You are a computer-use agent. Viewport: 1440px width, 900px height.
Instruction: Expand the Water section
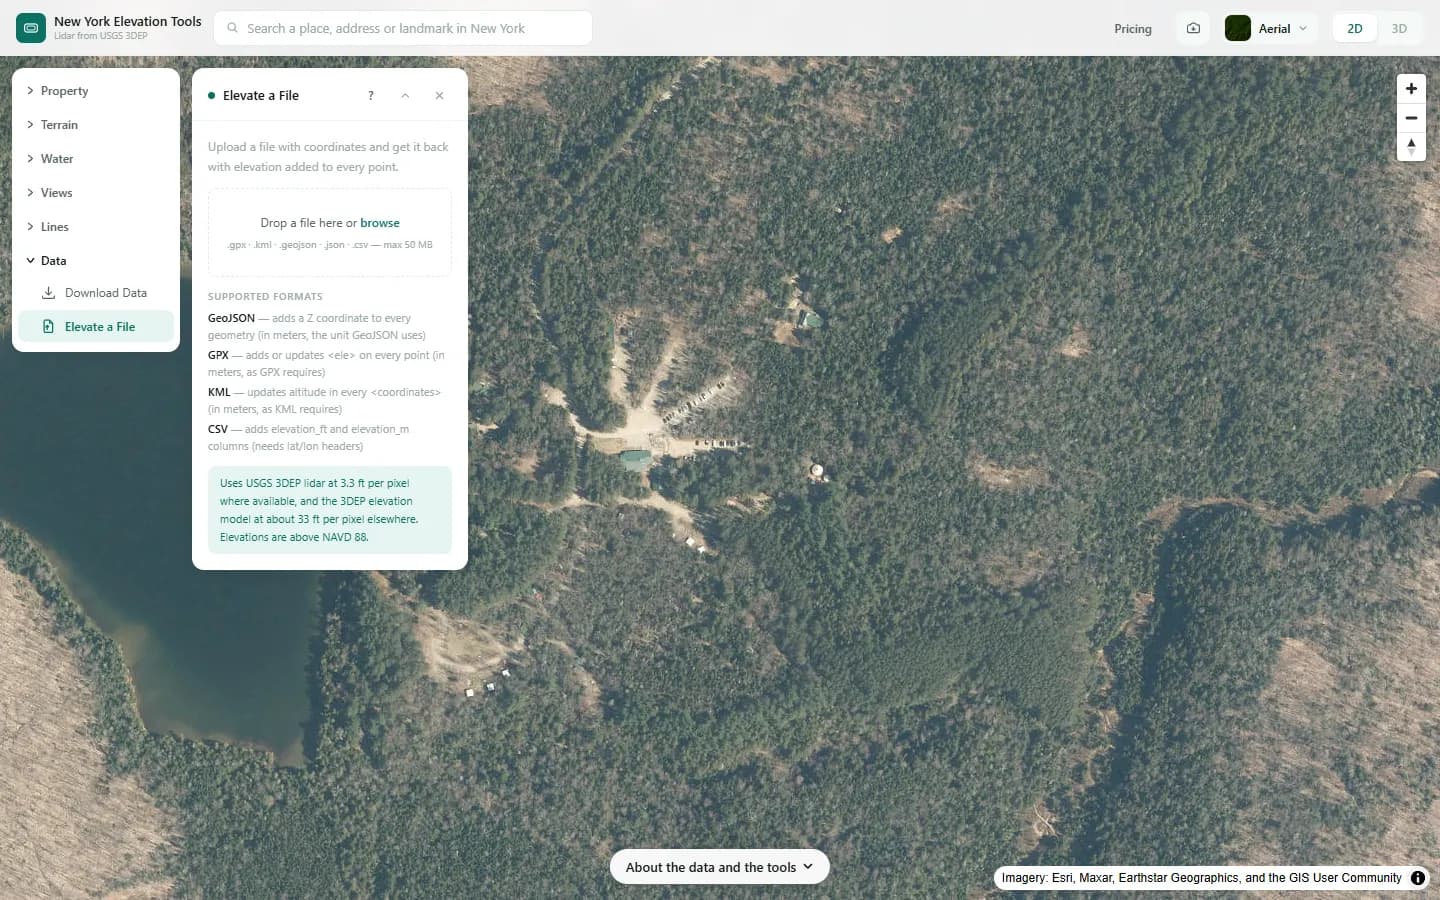(x=96, y=159)
